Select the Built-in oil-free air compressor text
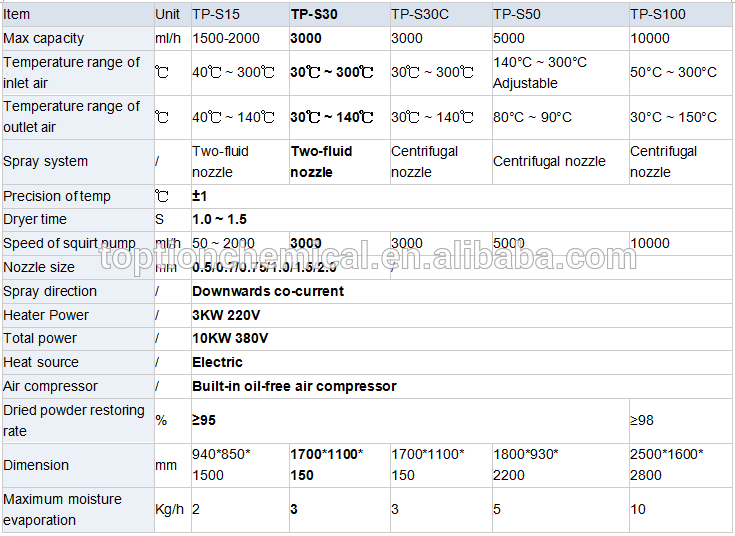The height and width of the screenshot is (536, 735). click(294, 386)
